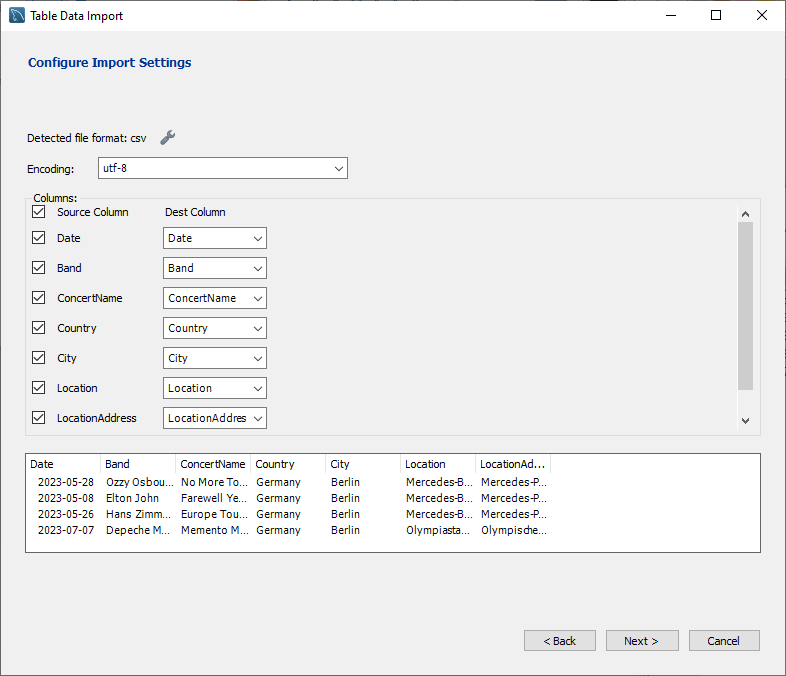
Task: Open the City destination column dropdown
Action: (x=215, y=358)
